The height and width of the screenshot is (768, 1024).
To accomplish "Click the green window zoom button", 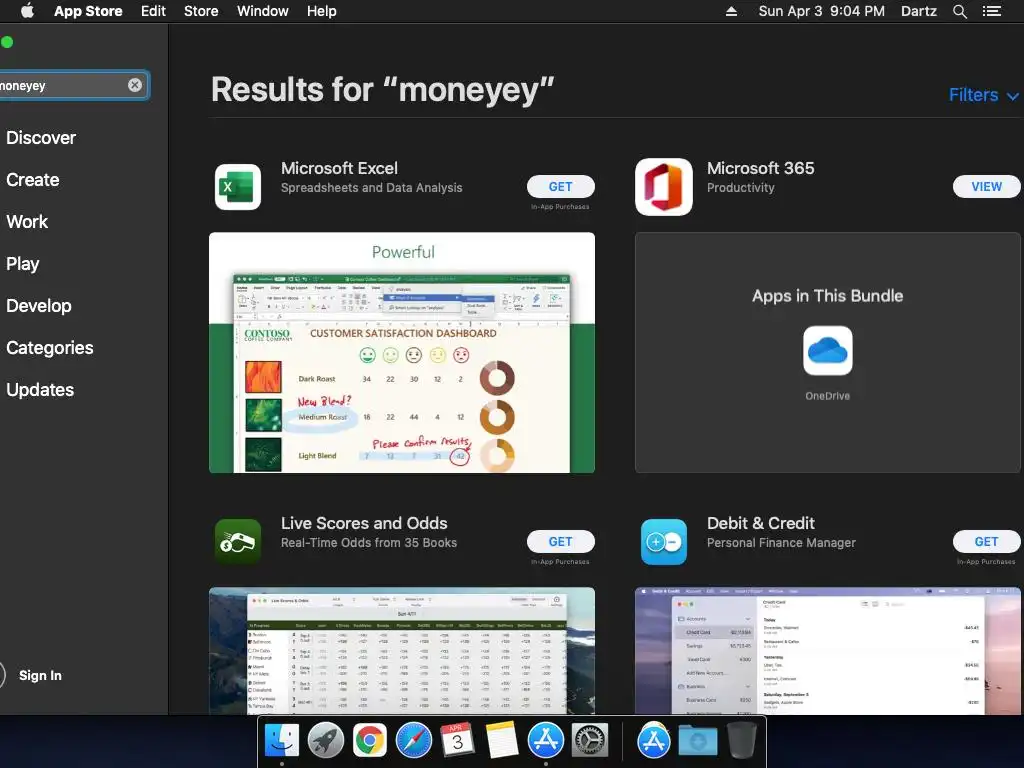I will [7, 42].
